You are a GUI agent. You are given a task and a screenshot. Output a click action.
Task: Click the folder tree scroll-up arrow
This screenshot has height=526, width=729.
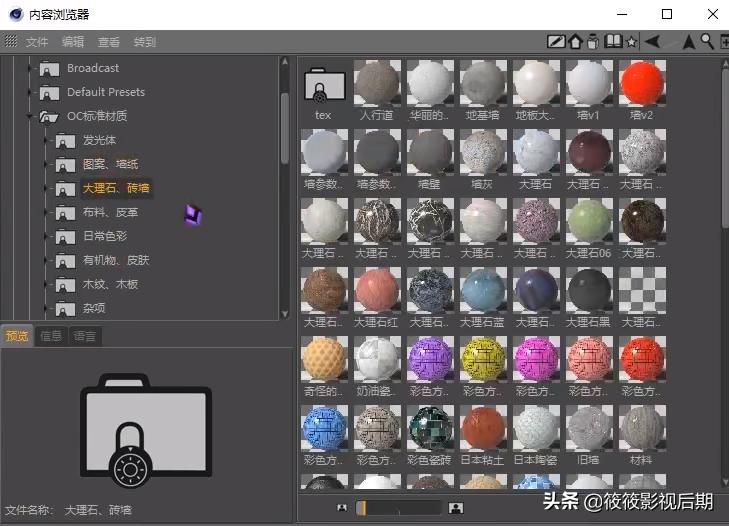285,61
